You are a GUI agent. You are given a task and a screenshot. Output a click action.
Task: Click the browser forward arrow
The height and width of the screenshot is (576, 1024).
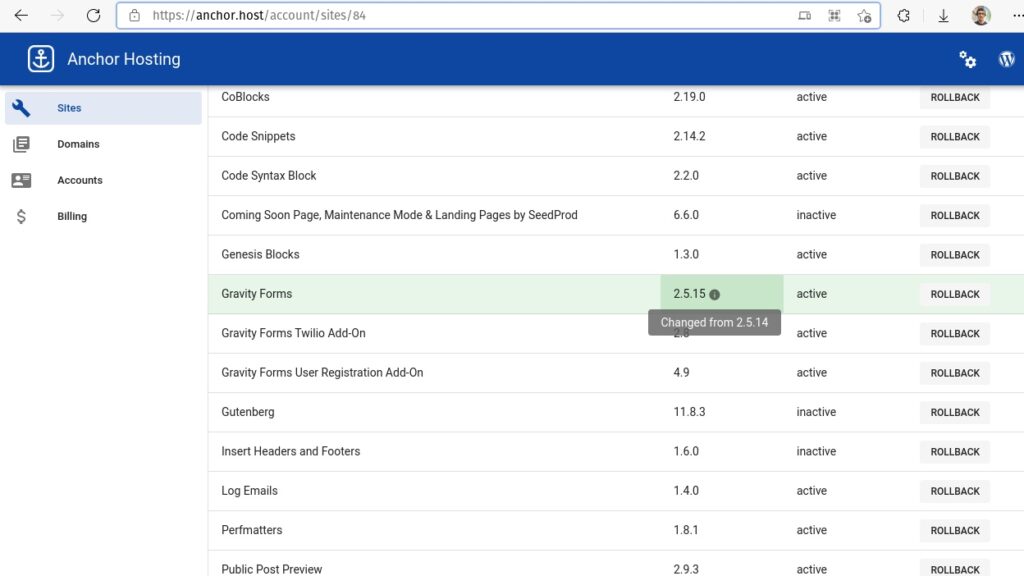57,15
